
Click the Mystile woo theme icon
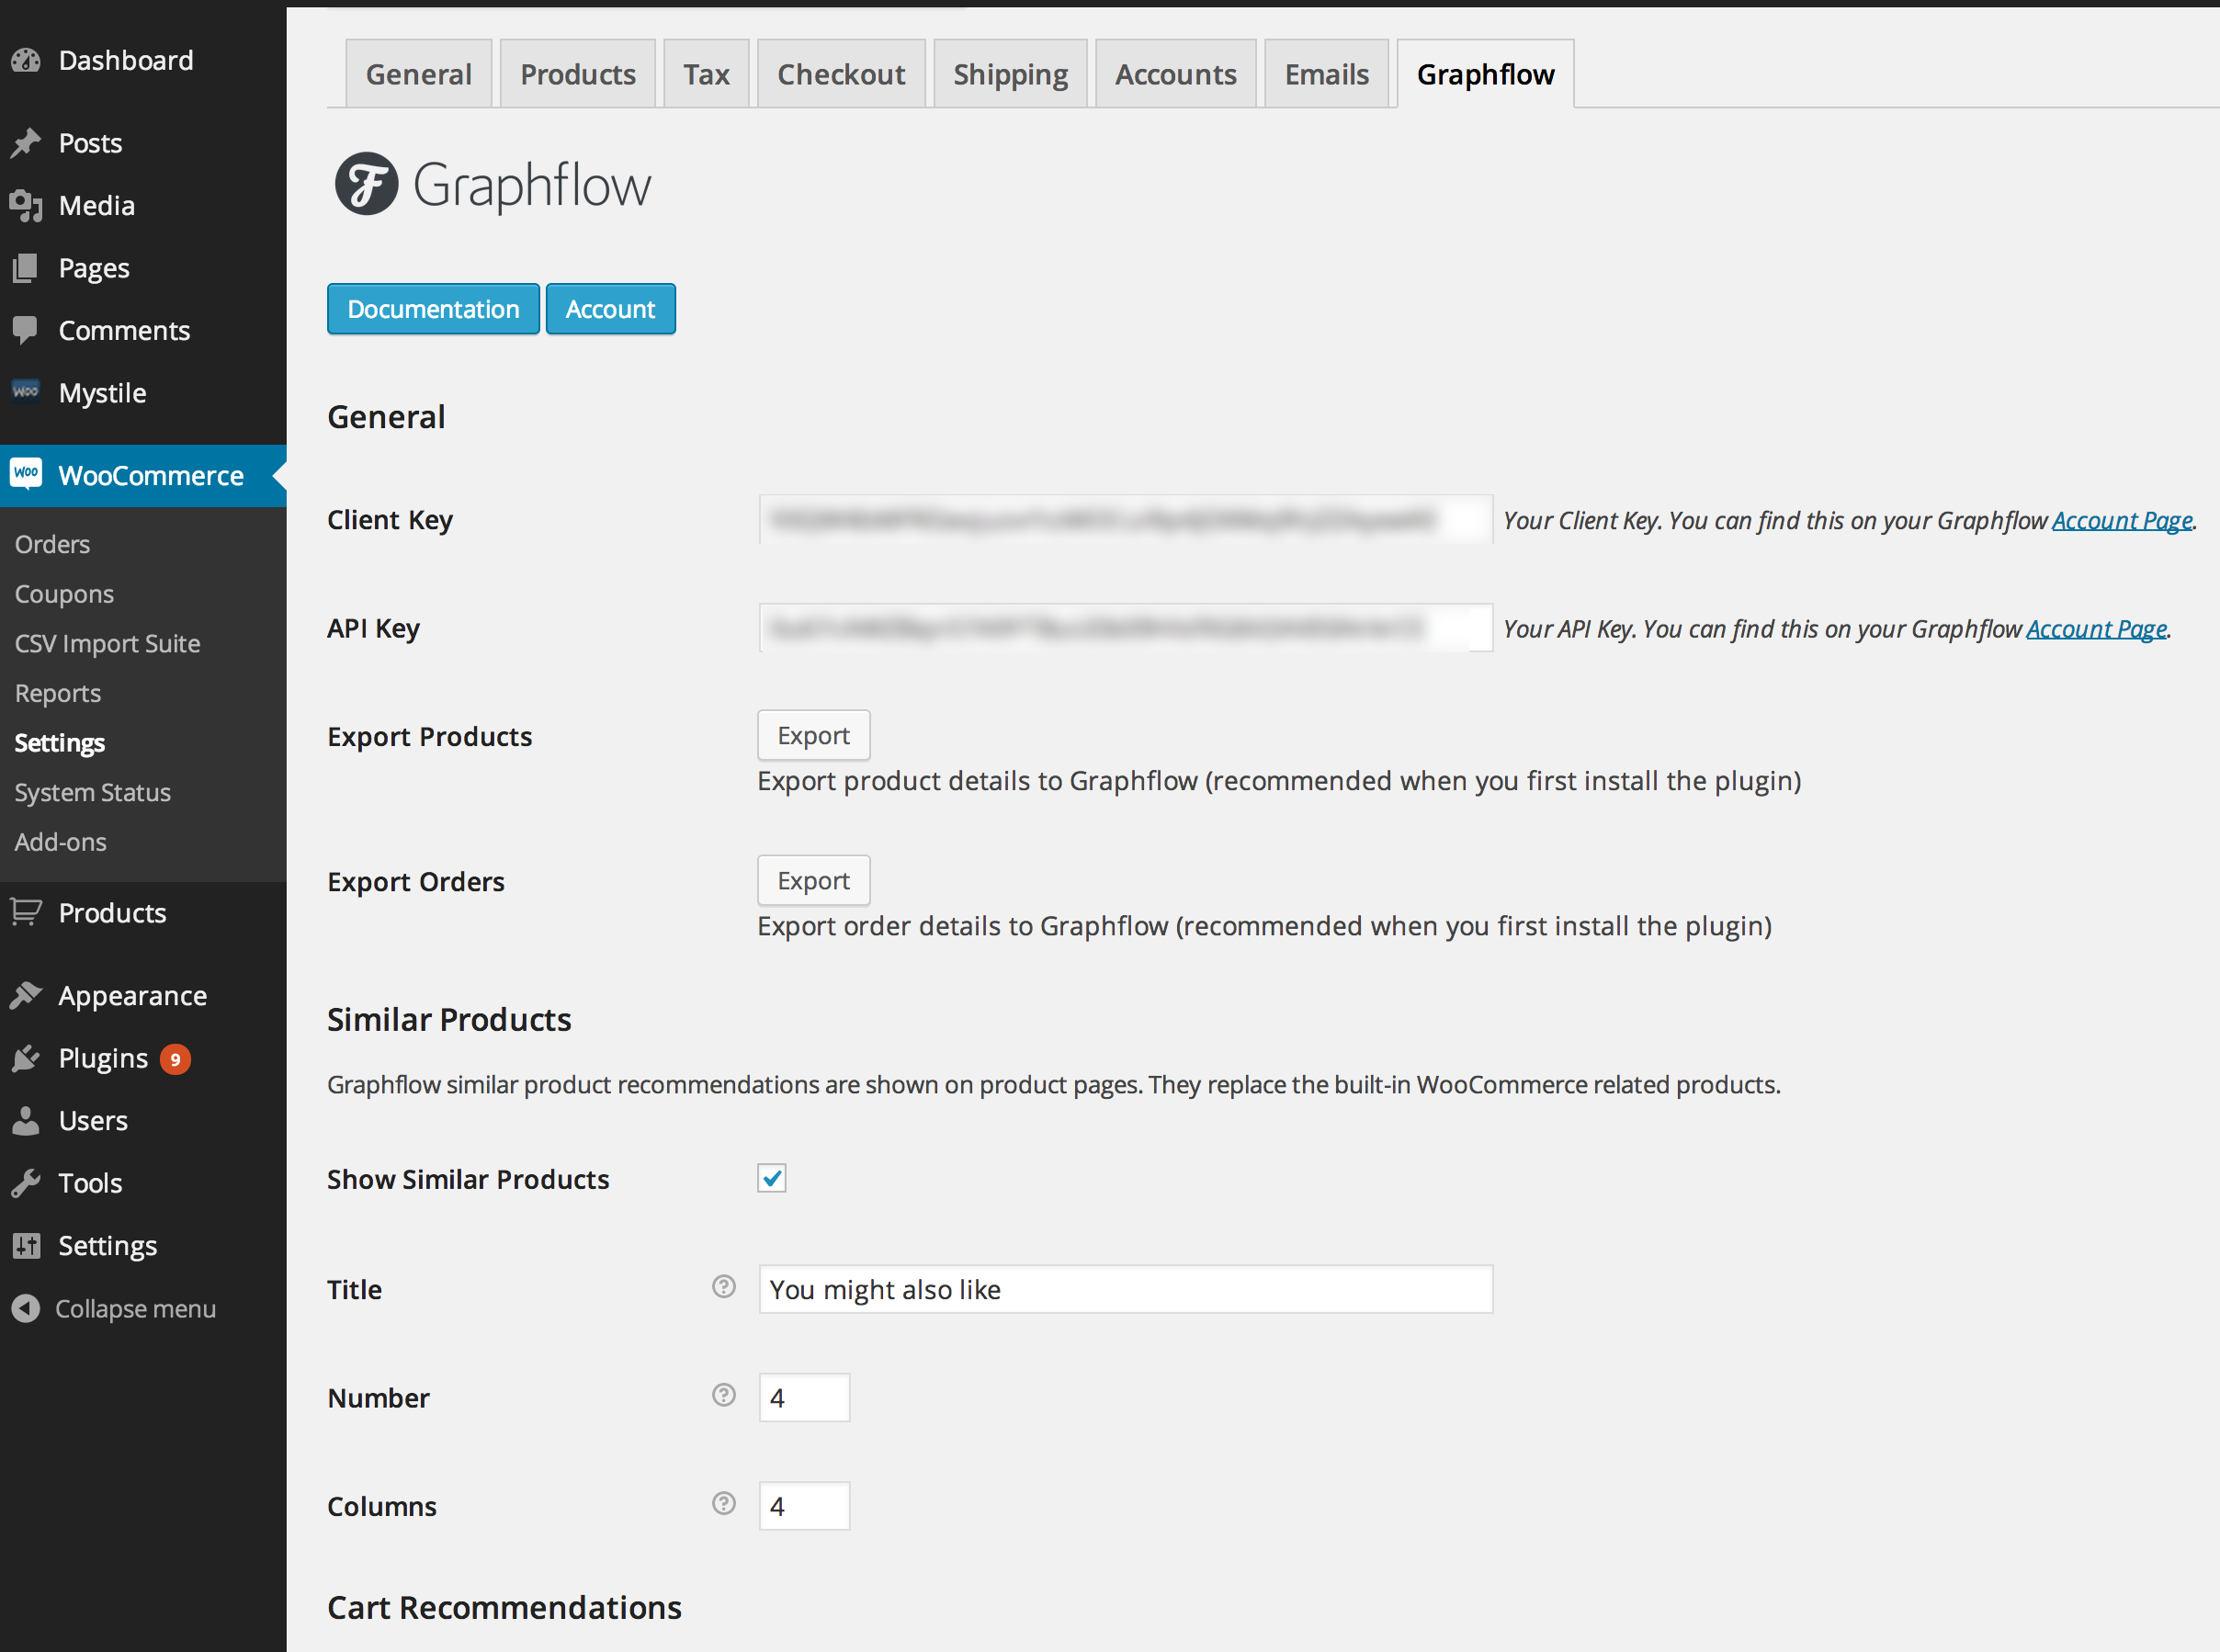pos(26,391)
